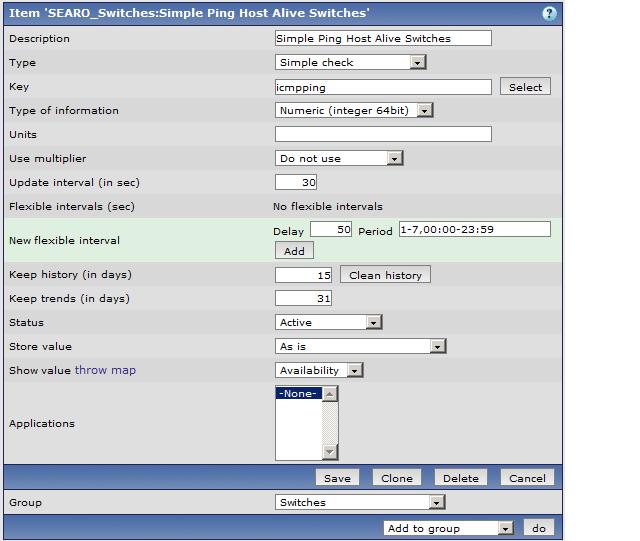Expand the Add to group dropdown
This screenshot has height=541, width=640.
point(449,528)
